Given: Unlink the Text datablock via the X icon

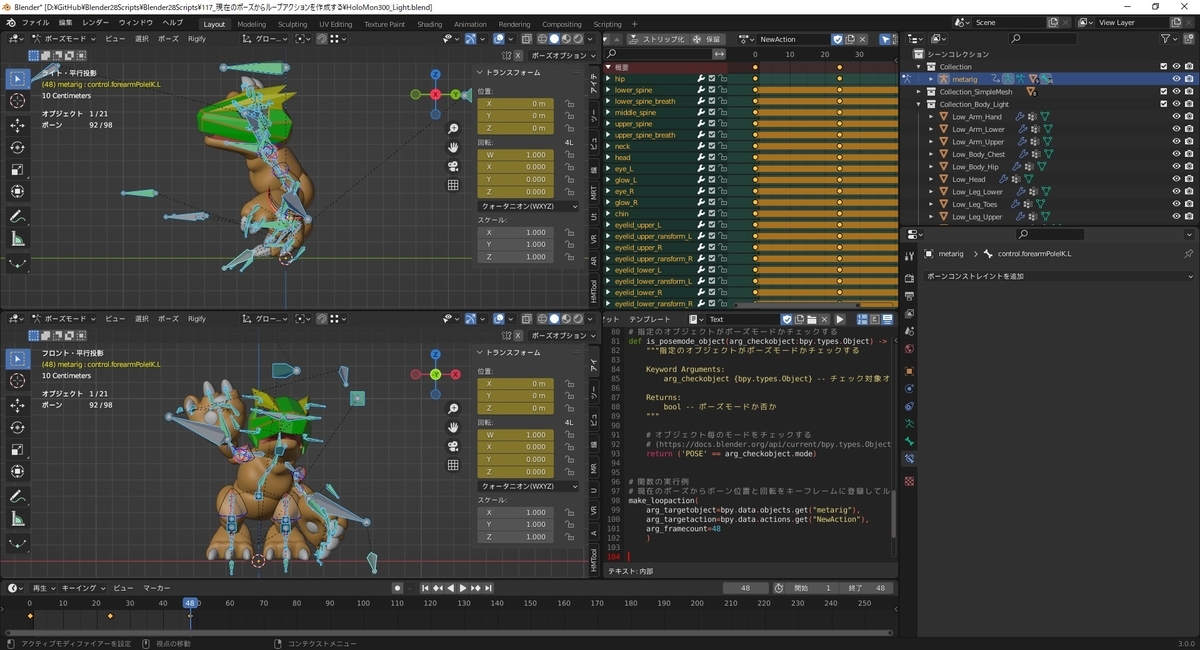Looking at the screenshot, I should pyautogui.click(x=824, y=318).
